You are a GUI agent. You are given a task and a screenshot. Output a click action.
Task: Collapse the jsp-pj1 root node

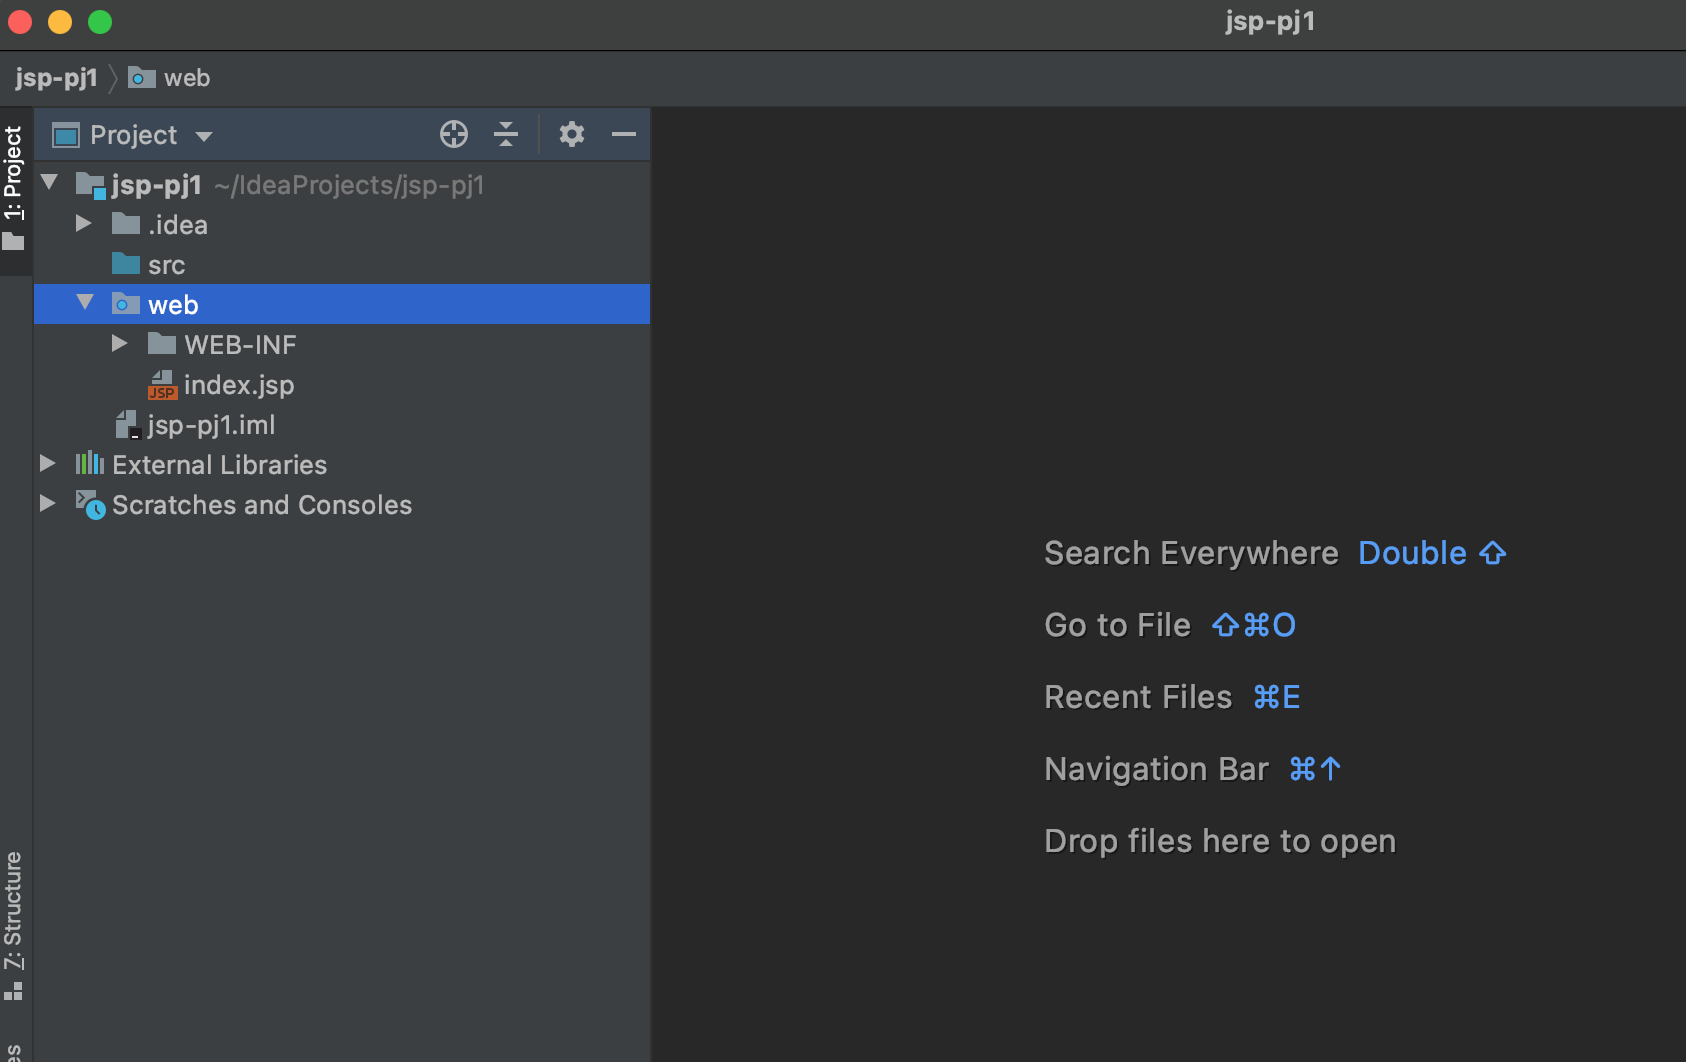coord(49,183)
